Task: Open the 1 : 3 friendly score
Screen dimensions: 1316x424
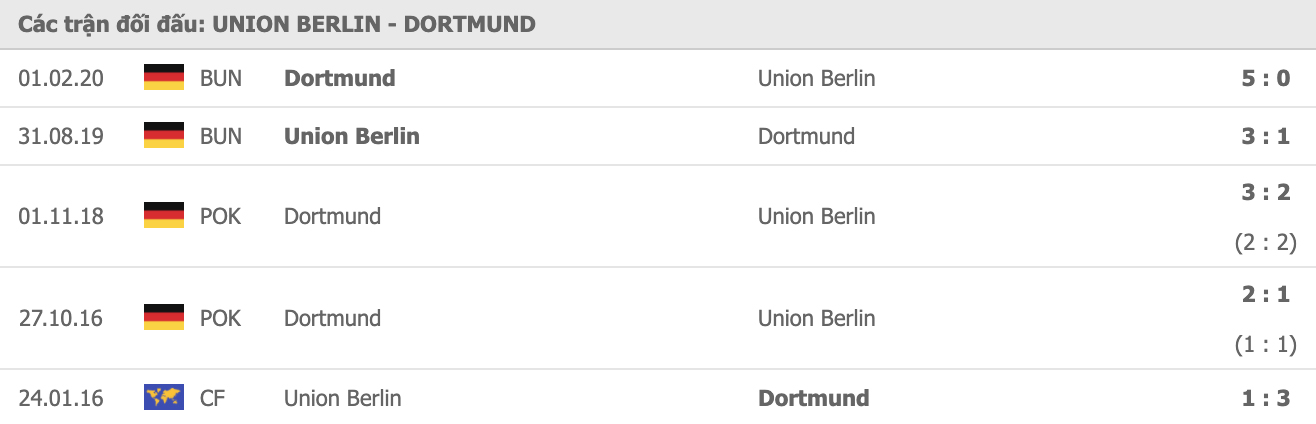Action: 1266,398
